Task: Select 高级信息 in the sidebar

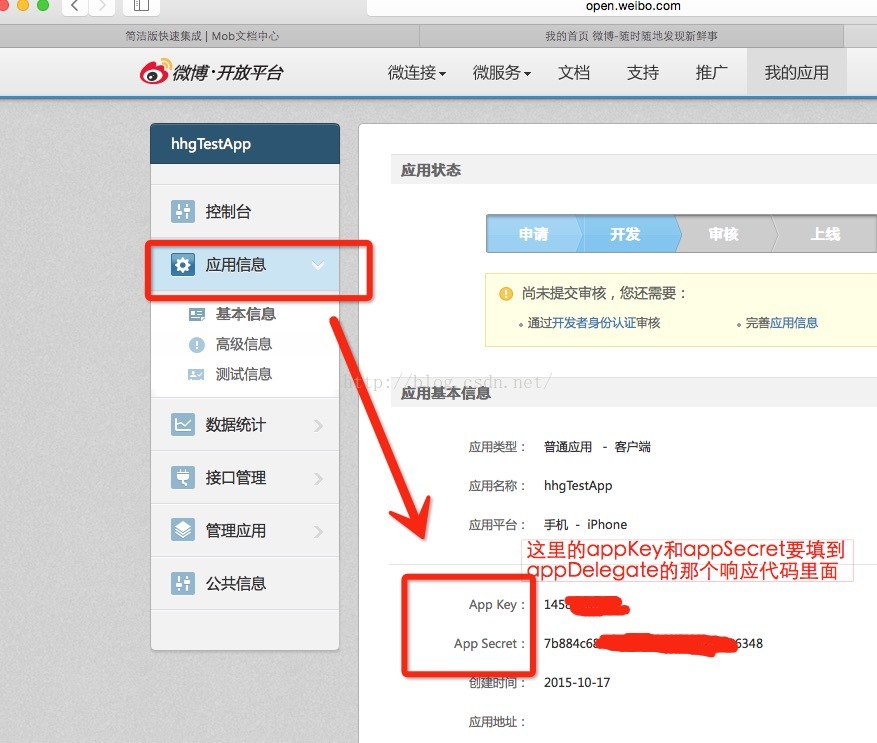Action: (244, 344)
